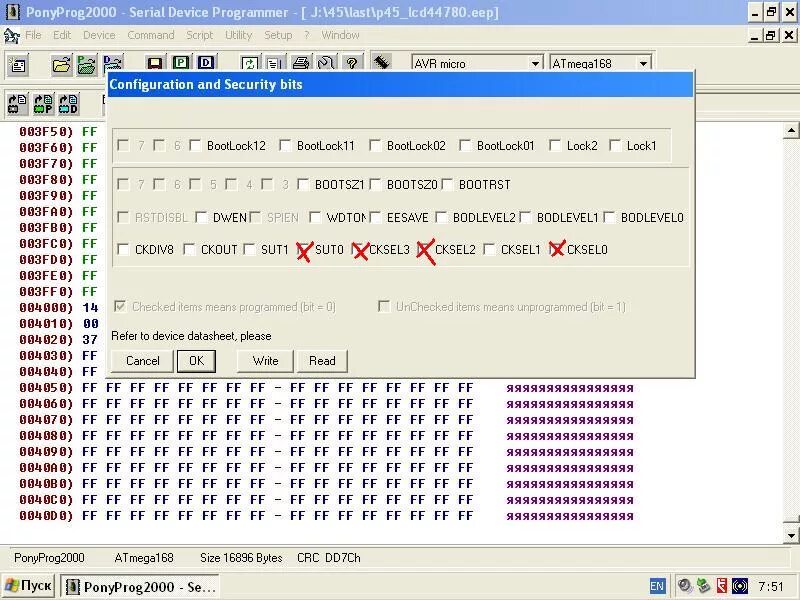Click the Safely Remove Hardware tray icon
This screenshot has height=600, width=800.
(703, 586)
